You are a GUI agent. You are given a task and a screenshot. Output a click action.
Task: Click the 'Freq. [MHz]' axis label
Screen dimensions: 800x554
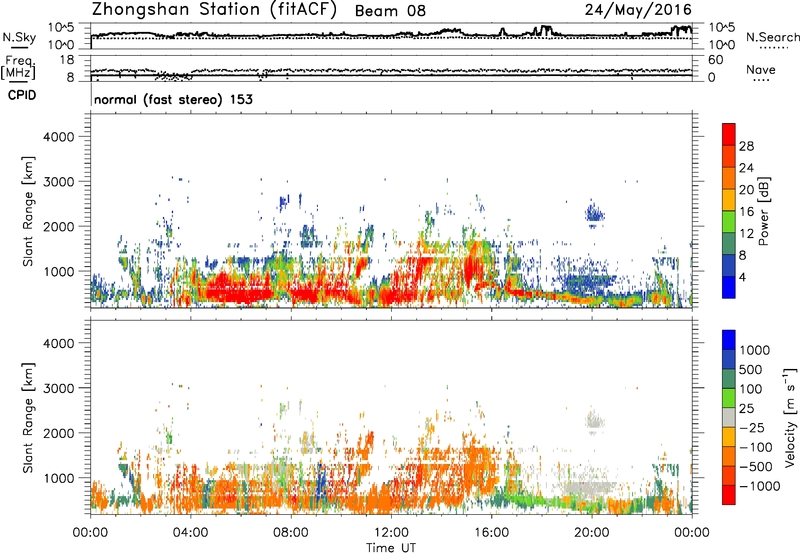coord(18,68)
